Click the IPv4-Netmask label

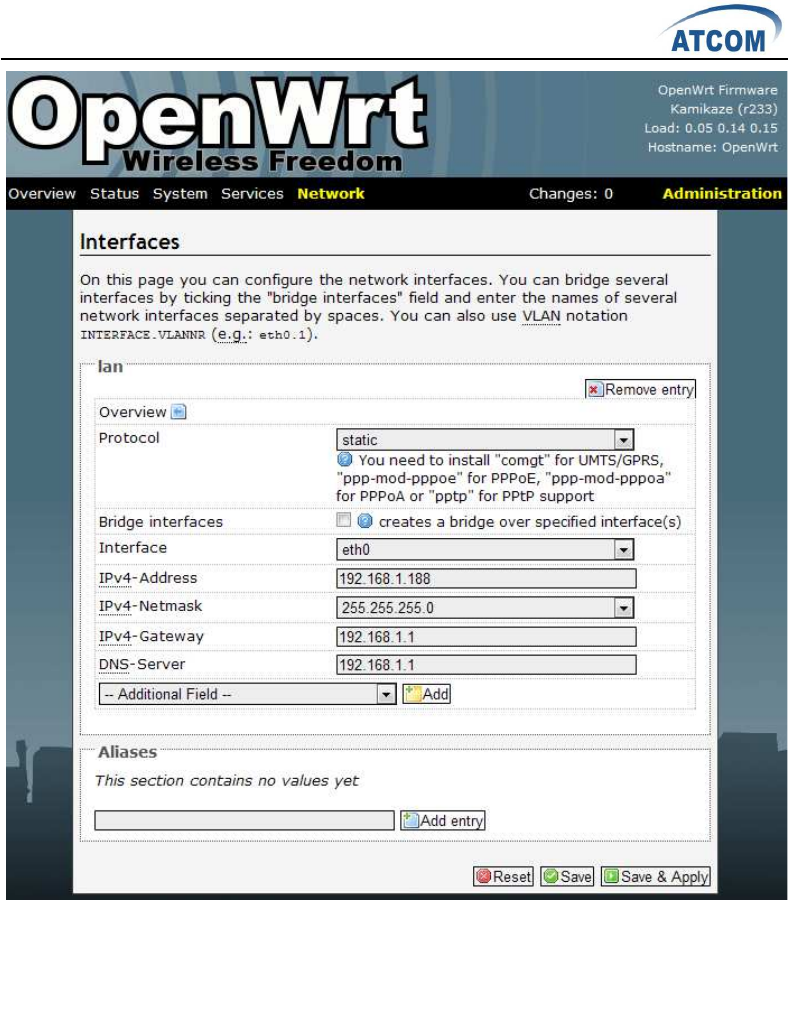click(x=150, y=606)
